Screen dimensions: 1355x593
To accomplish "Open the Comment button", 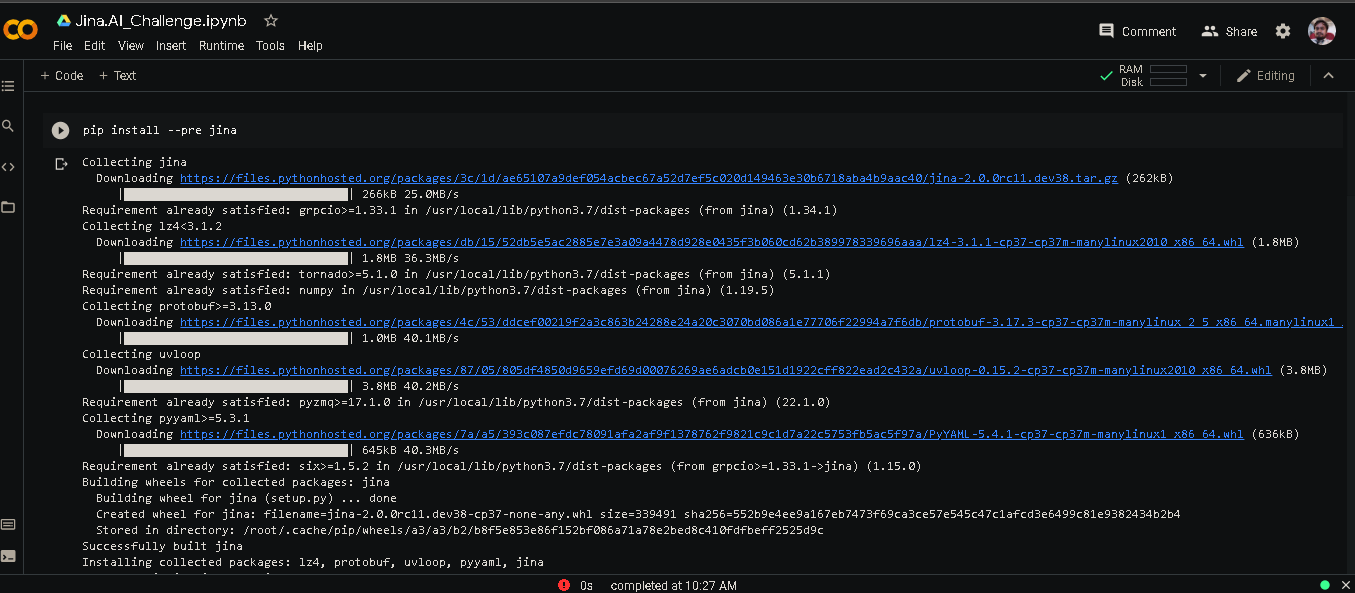I will pos(1137,31).
